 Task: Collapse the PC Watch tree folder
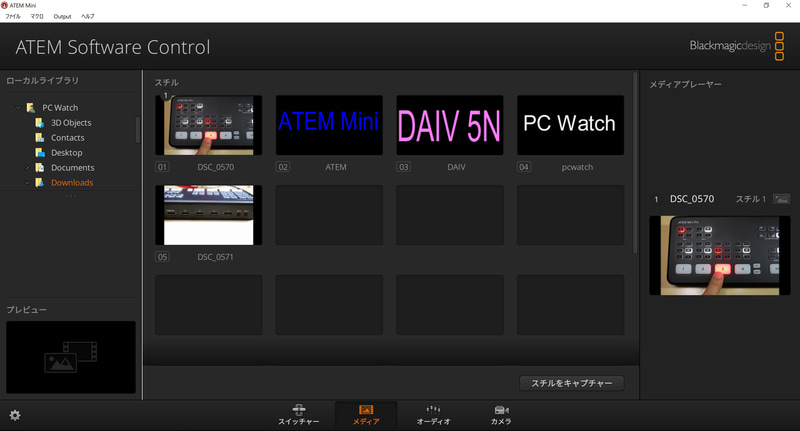click(x=18, y=108)
